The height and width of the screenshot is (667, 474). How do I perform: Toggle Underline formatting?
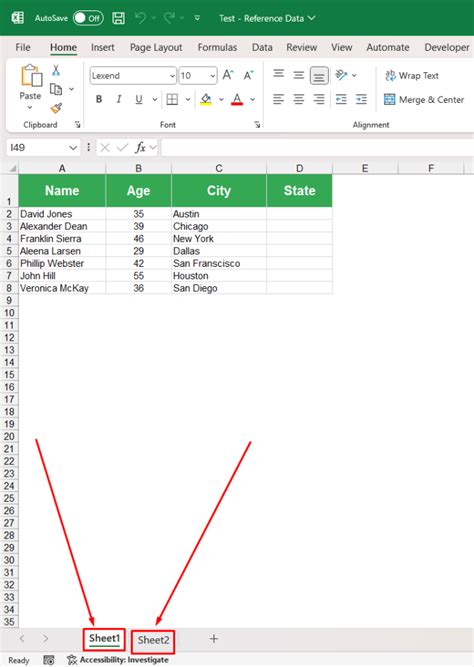tap(139, 100)
